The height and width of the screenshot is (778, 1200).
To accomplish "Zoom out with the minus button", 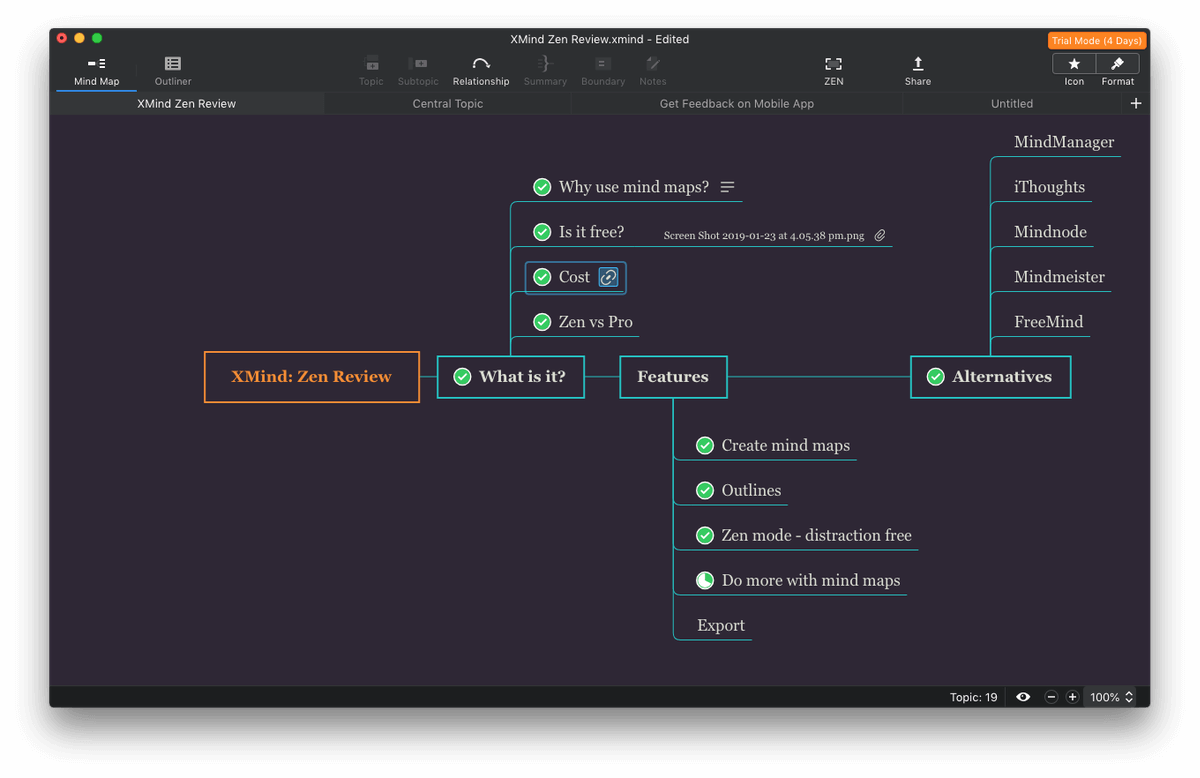I will (x=1051, y=697).
